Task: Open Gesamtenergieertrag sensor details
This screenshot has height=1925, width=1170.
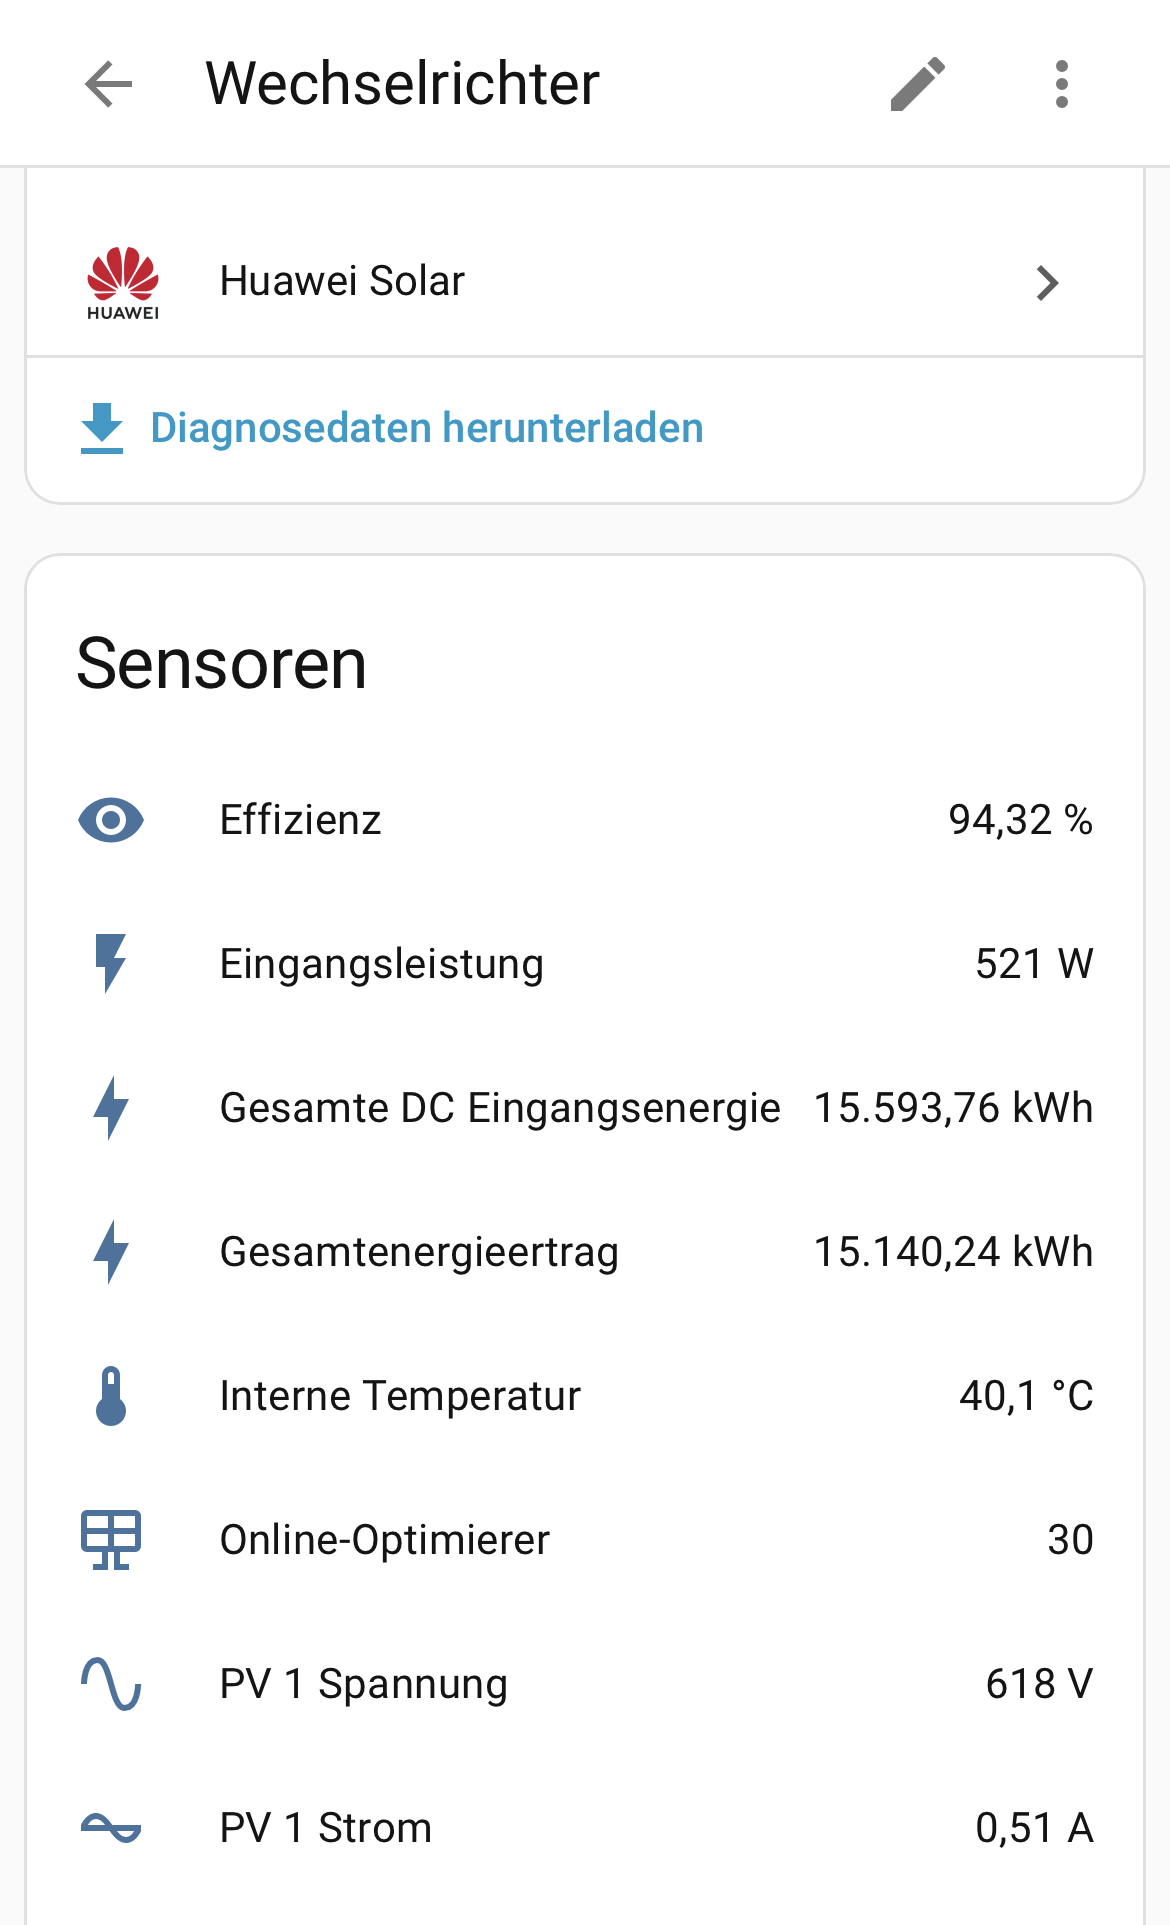Action: (x=419, y=1252)
